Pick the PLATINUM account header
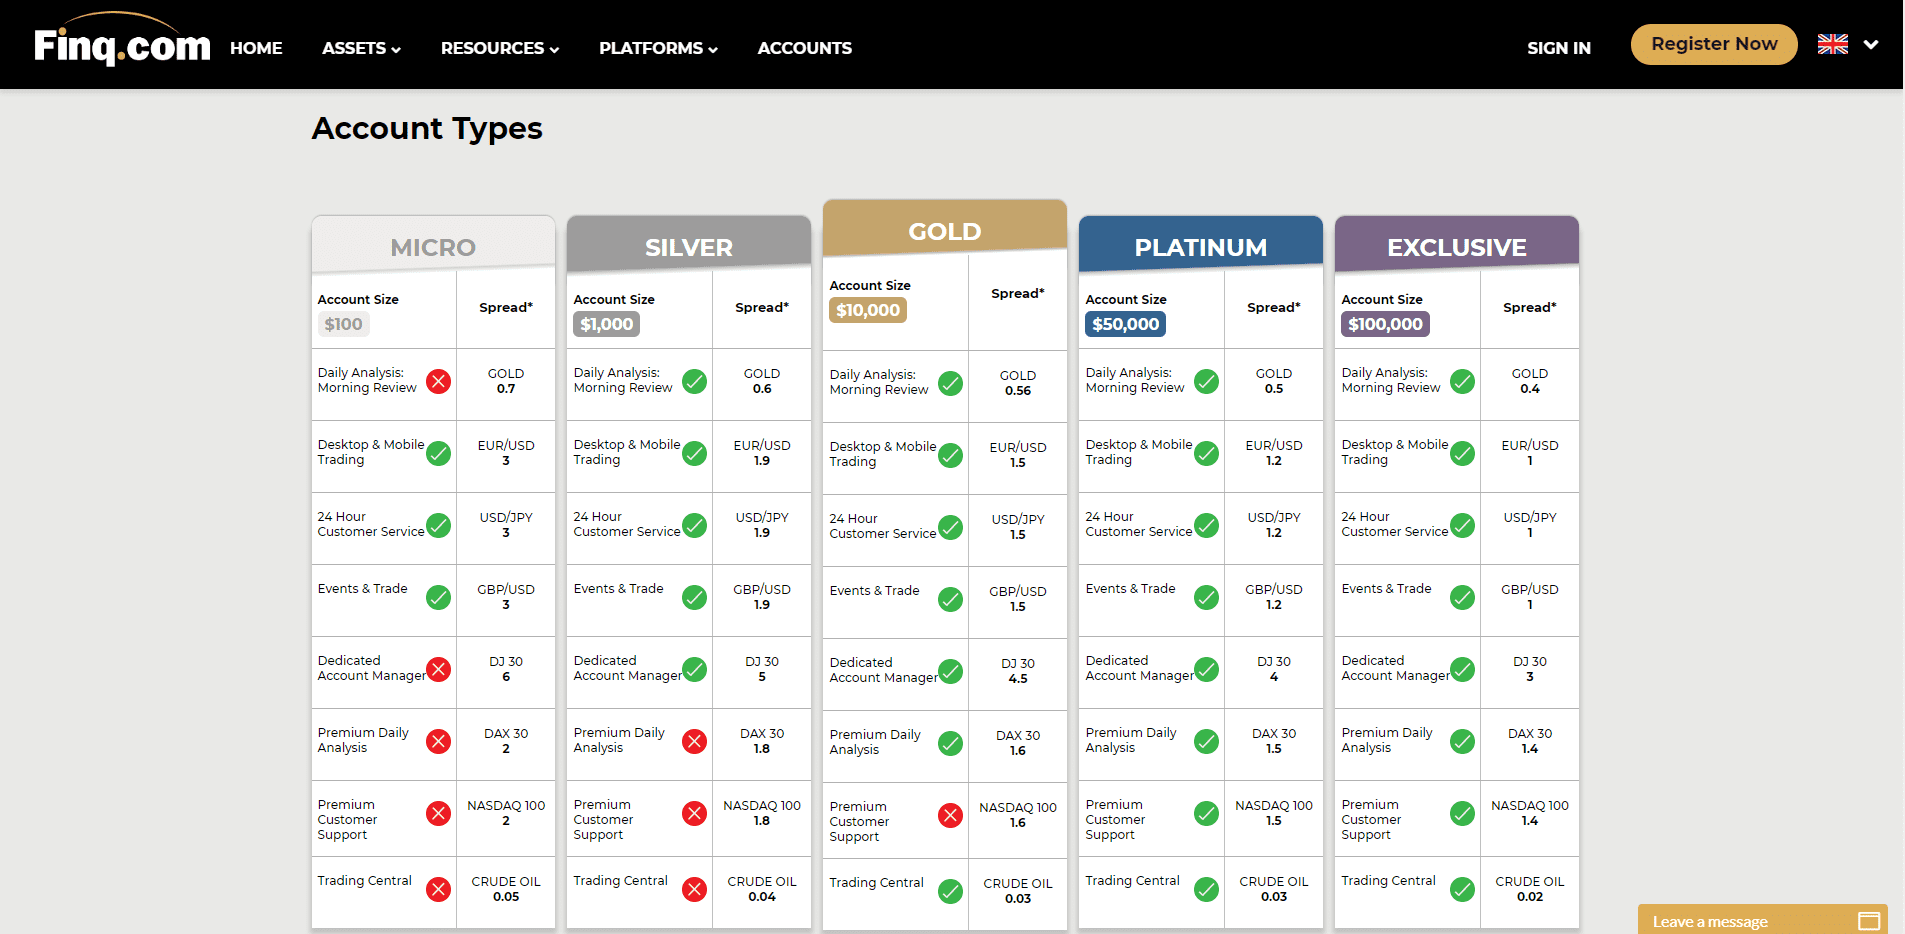 click(x=1201, y=245)
